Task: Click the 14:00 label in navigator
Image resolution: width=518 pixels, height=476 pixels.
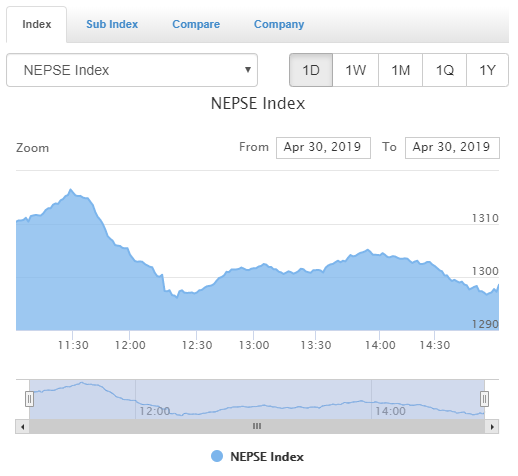Action: (x=390, y=411)
